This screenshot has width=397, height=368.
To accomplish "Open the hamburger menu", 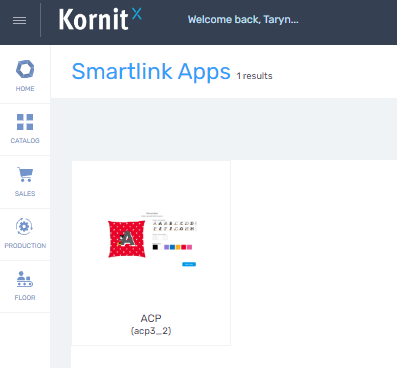I will point(19,21).
